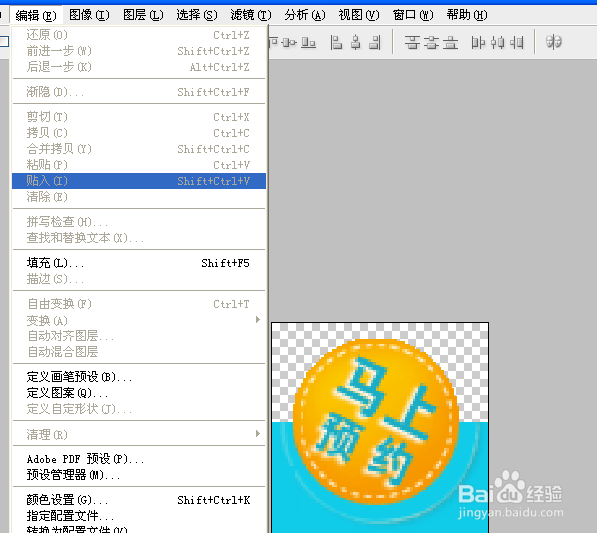Viewport: 597px width, 533px height.
Task: Click Align horizontal centers icon
Action: (356, 42)
